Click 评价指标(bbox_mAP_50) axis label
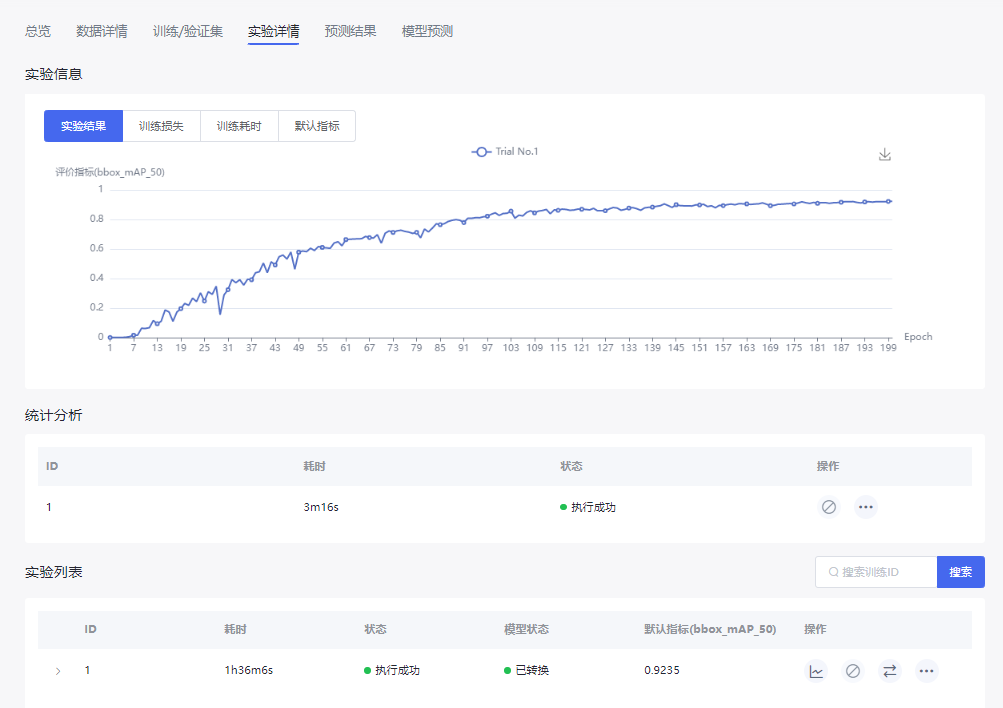This screenshot has height=708, width=1003. coord(110,172)
